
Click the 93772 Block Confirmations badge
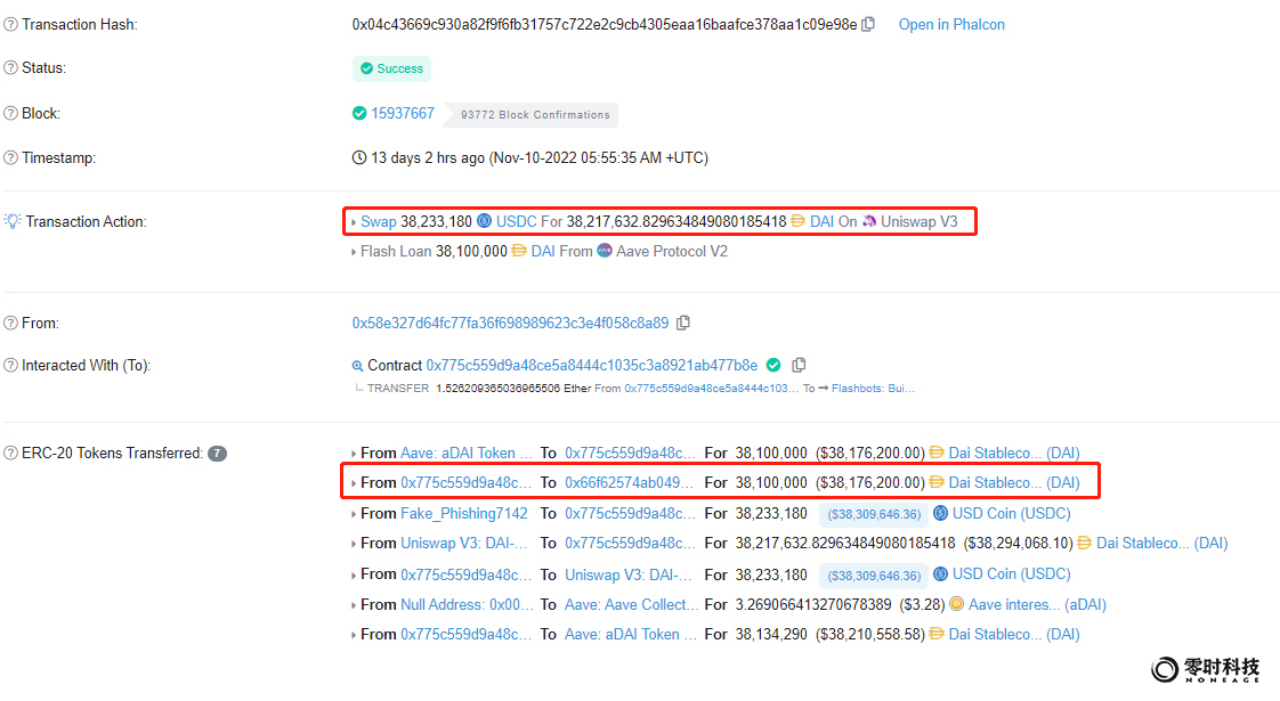pyautogui.click(x=534, y=115)
